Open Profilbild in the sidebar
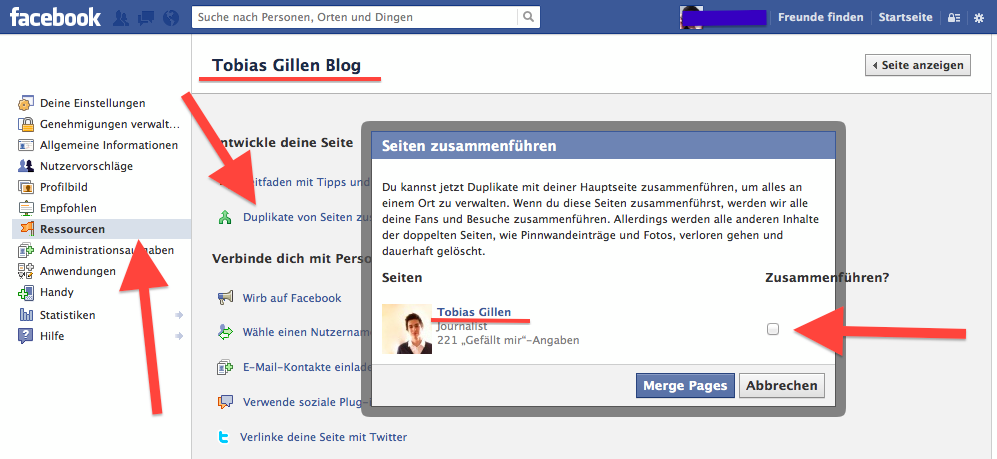 click(64, 187)
